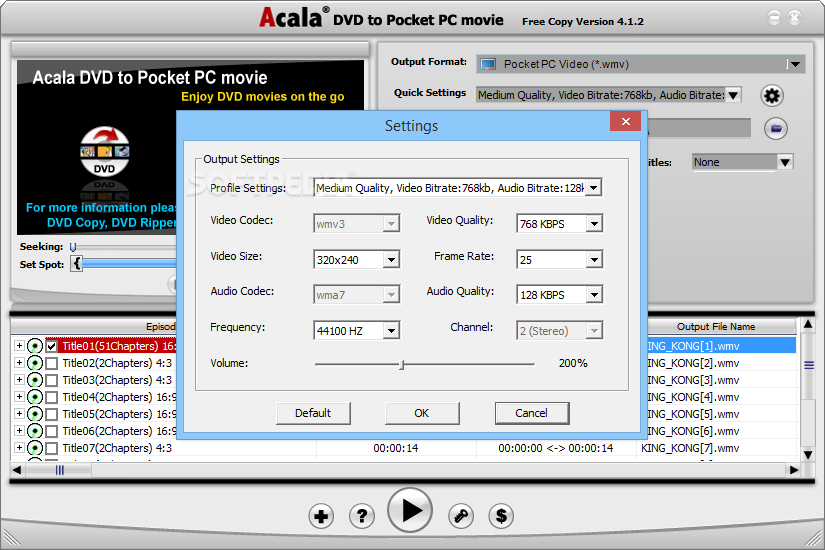Expand the Title04 tree node

19,397
